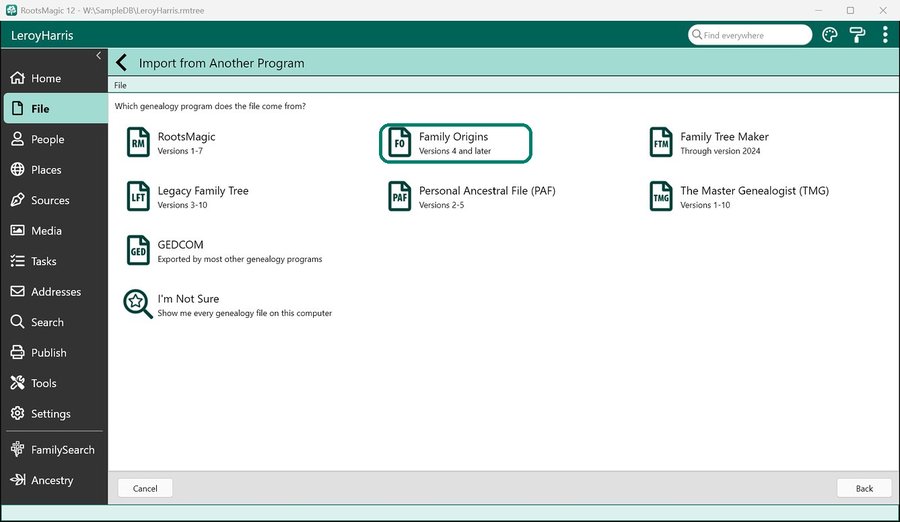Click the Media picture icon in sidebar
This screenshot has width=900, height=522.
(18, 230)
